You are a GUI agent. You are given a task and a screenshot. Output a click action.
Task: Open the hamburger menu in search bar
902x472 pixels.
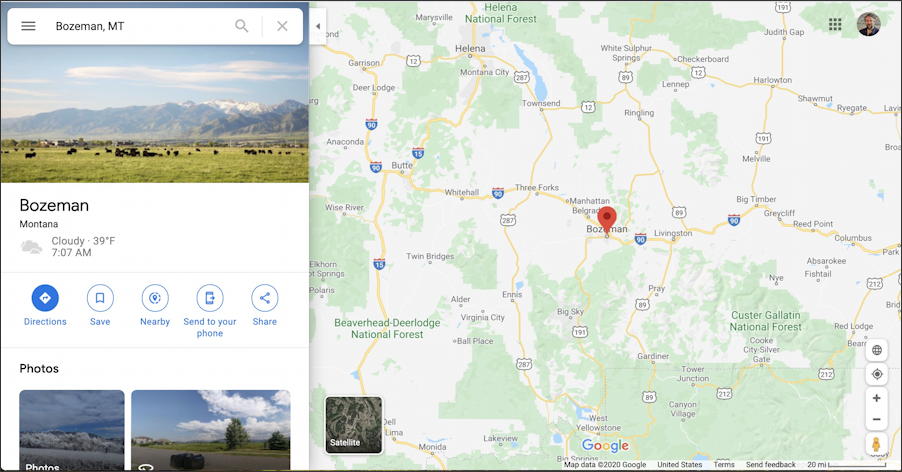(28, 26)
